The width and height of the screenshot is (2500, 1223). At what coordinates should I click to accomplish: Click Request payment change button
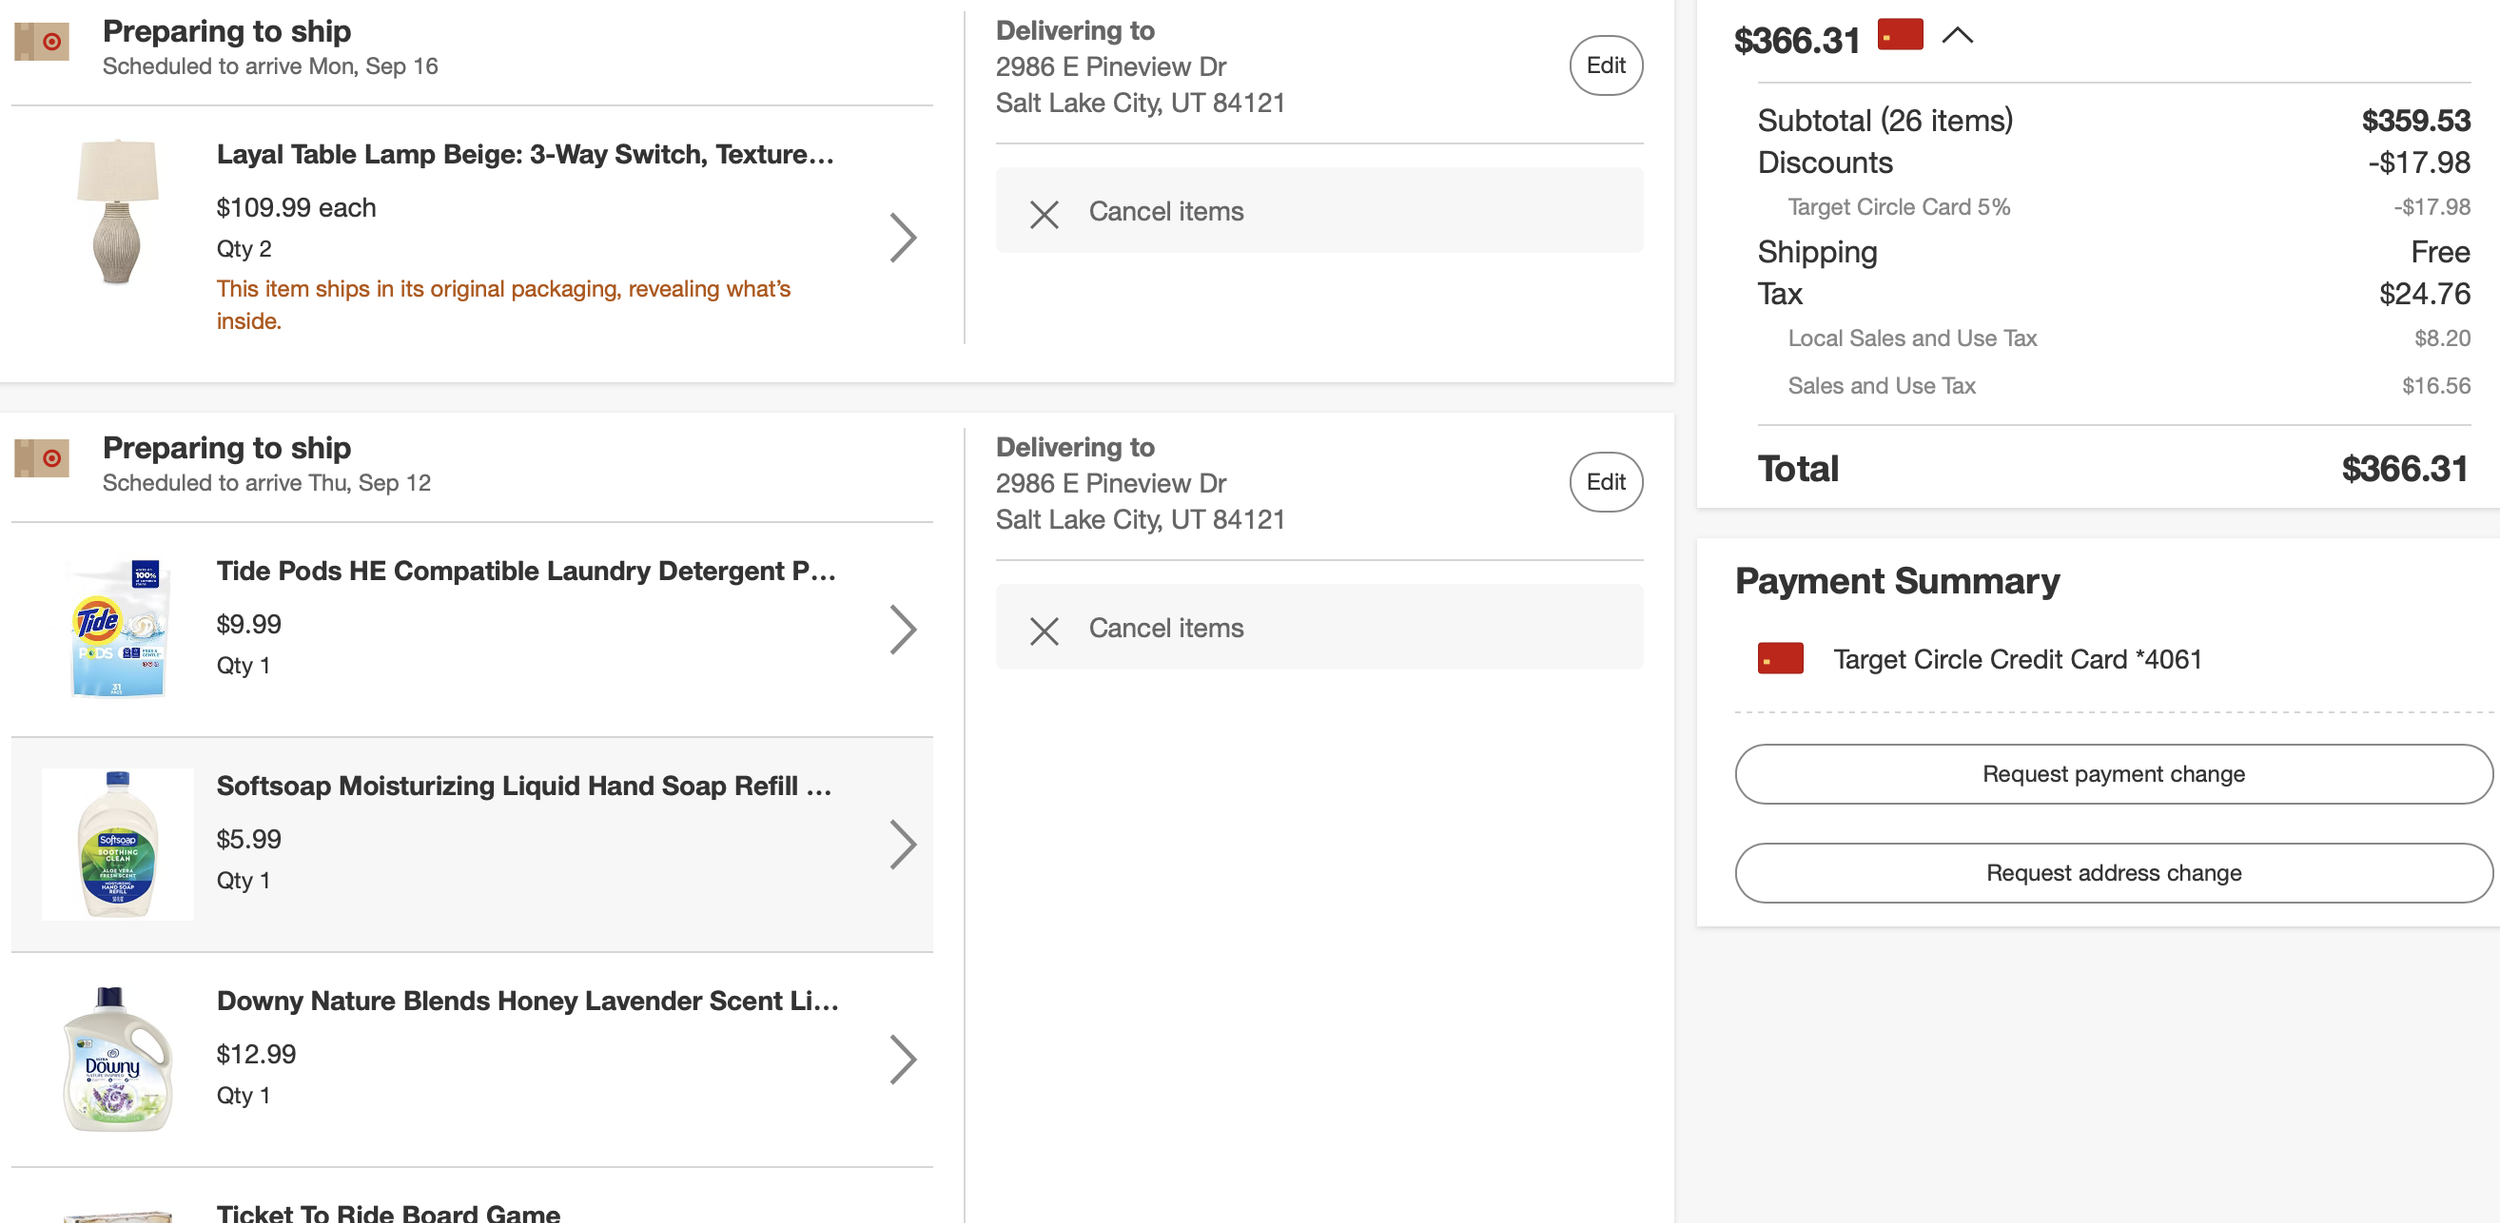tap(2113, 774)
